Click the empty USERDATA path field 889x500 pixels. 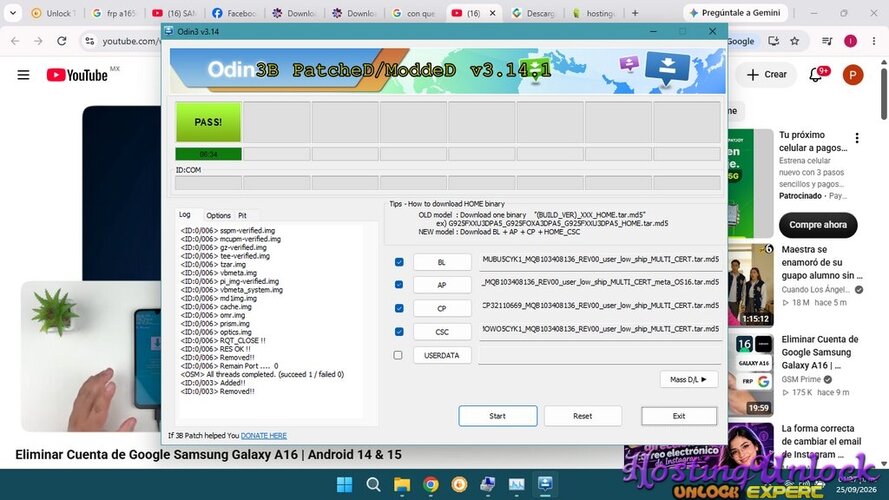coord(600,355)
